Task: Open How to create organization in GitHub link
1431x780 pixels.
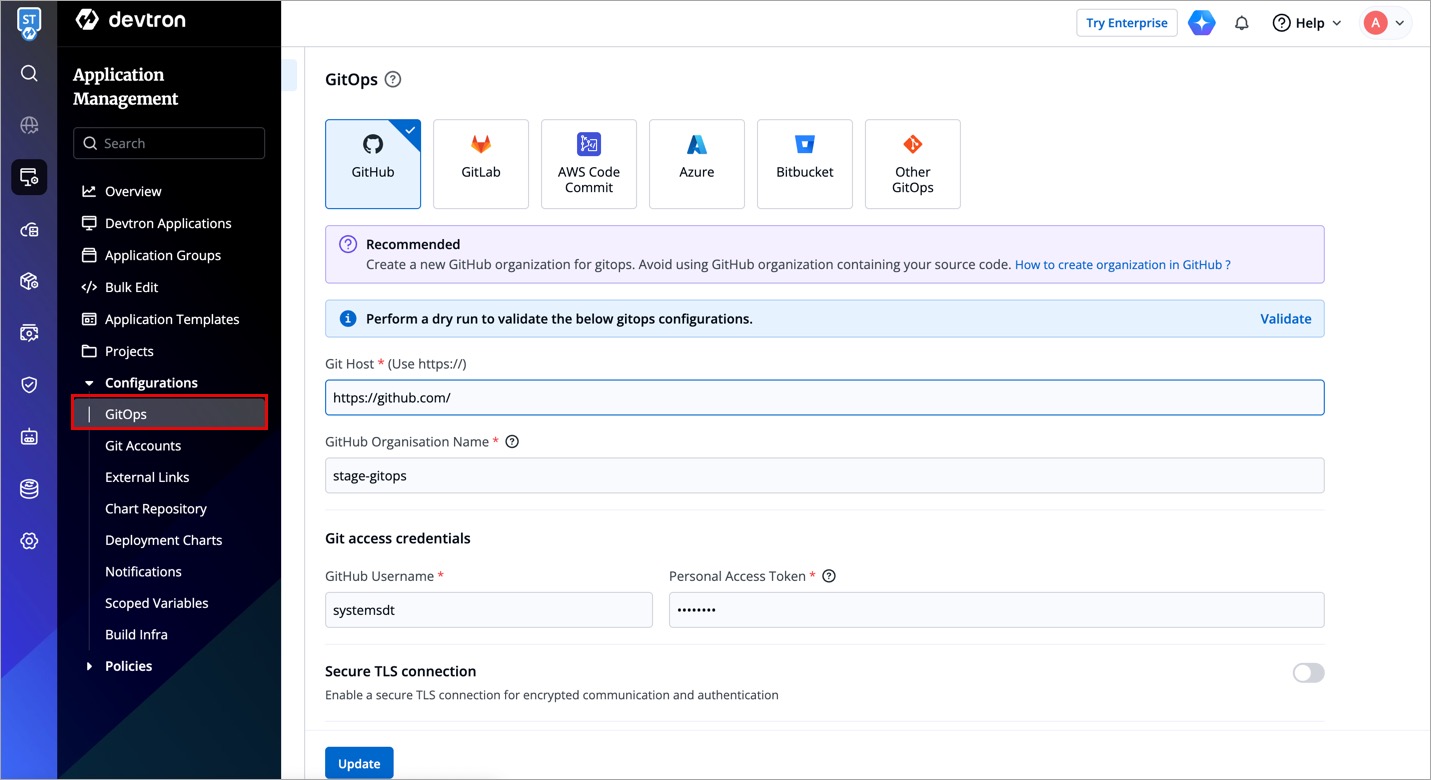Action: (1122, 265)
